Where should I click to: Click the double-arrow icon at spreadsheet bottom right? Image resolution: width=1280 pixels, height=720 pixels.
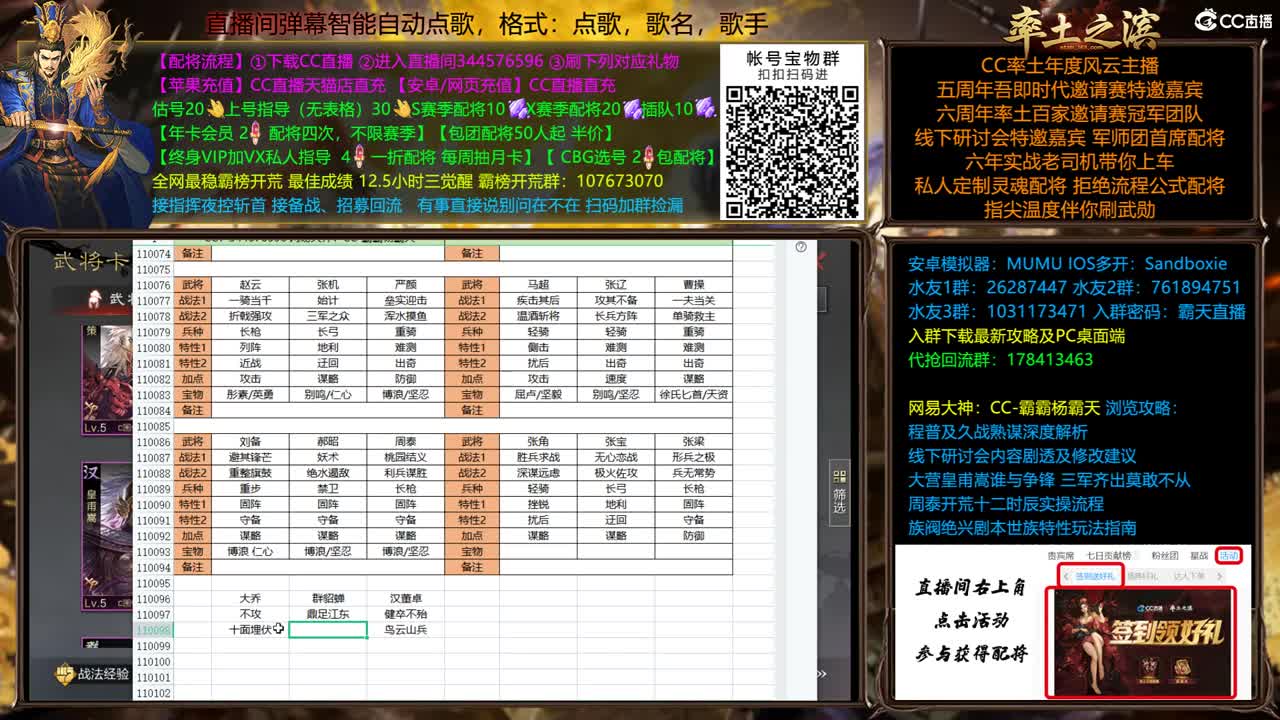click(822, 674)
